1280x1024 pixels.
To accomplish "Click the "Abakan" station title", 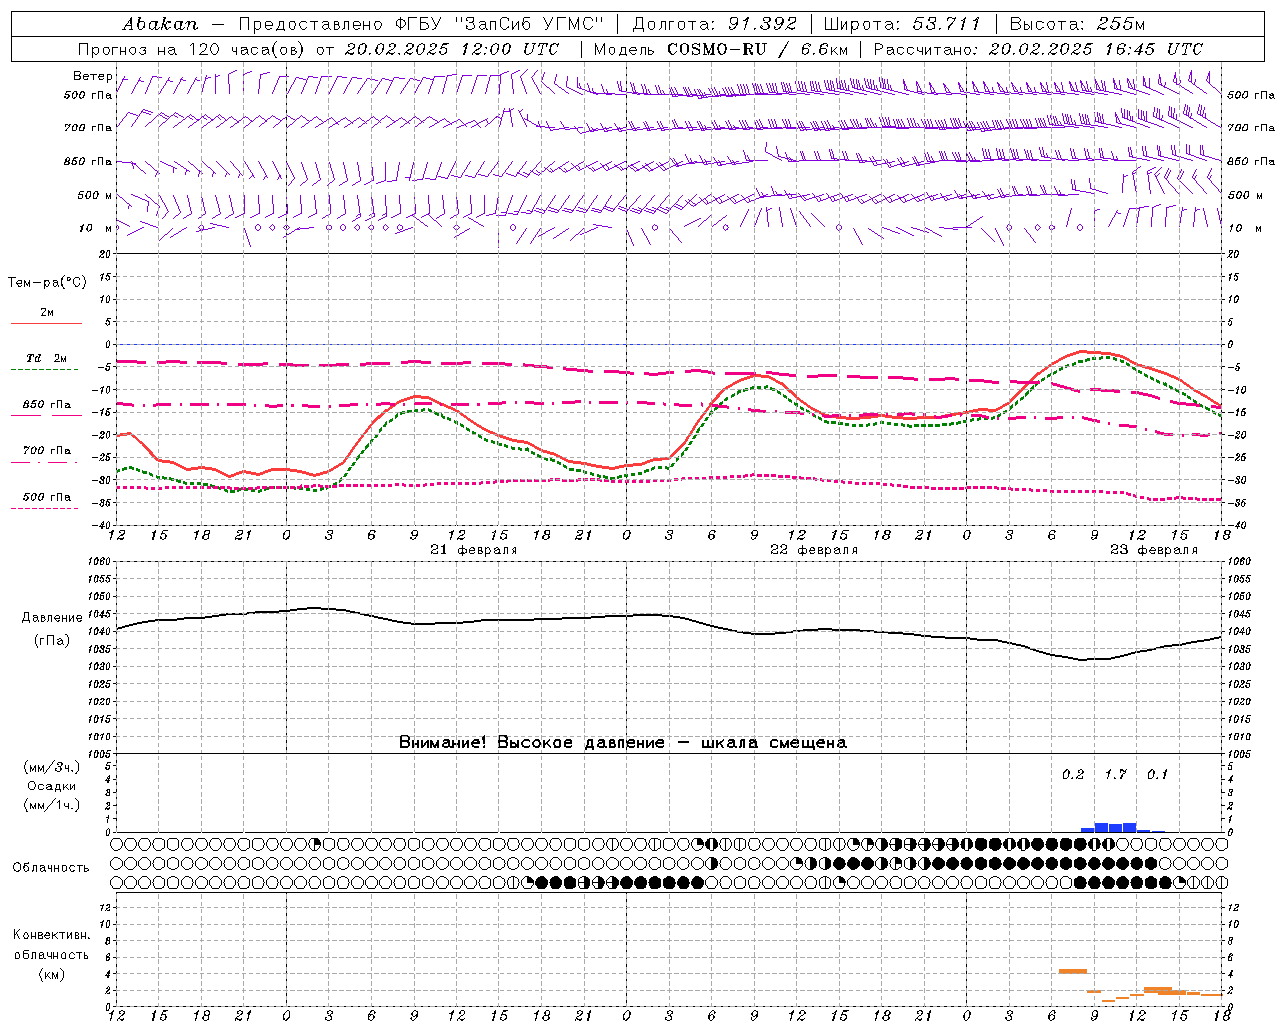I will point(160,23).
